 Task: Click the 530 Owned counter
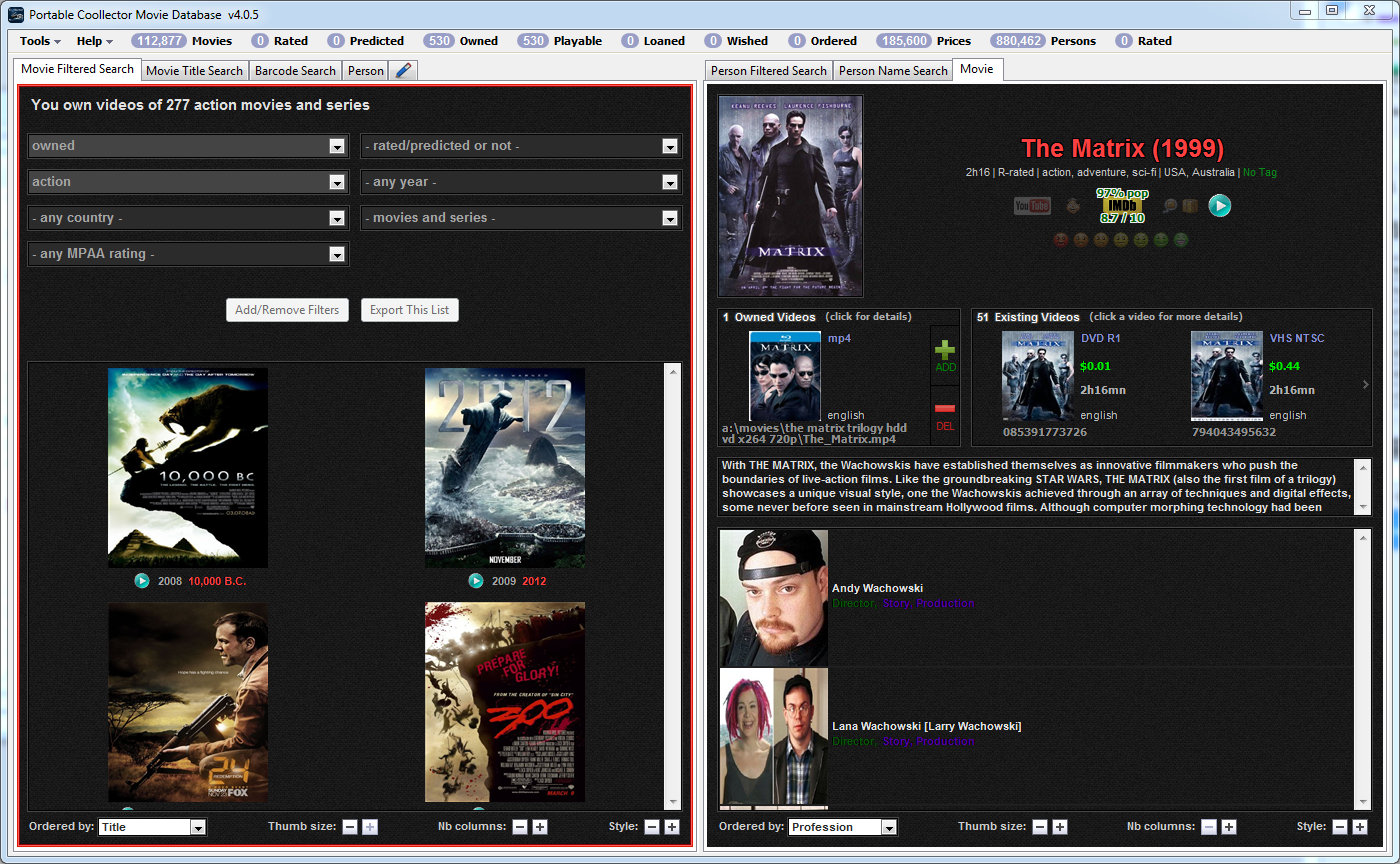pyautogui.click(x=461, y=41)
